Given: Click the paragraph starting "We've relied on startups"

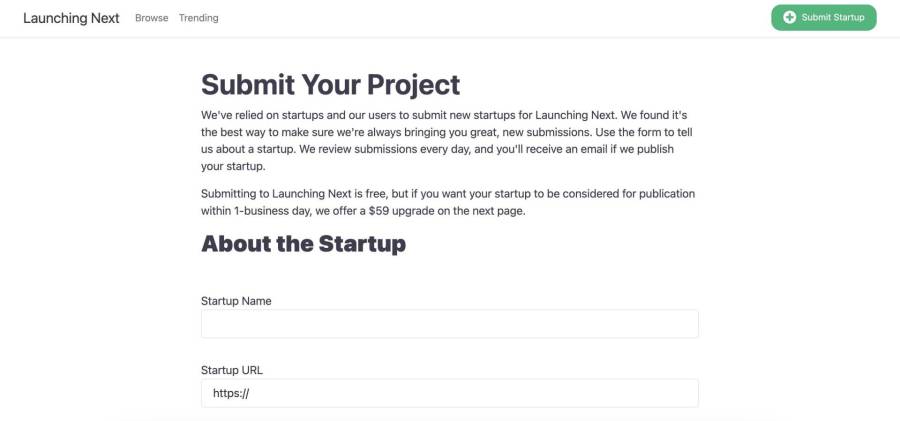Looking at the screenshot, I should 448,140.
